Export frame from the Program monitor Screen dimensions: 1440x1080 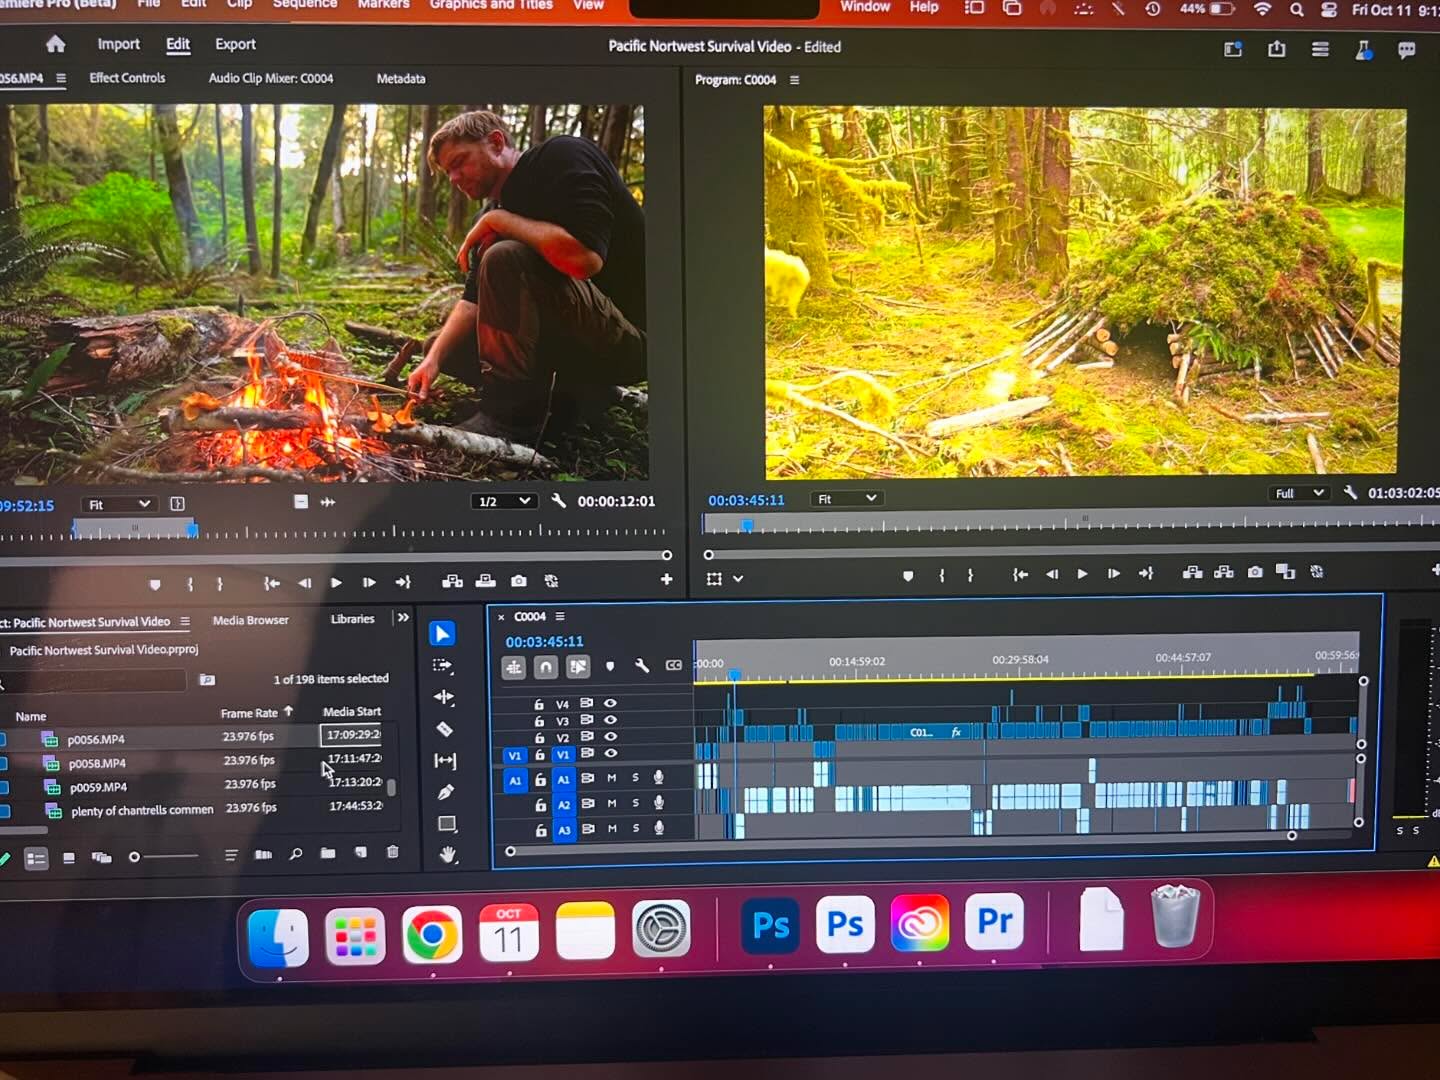(1255, 572)
